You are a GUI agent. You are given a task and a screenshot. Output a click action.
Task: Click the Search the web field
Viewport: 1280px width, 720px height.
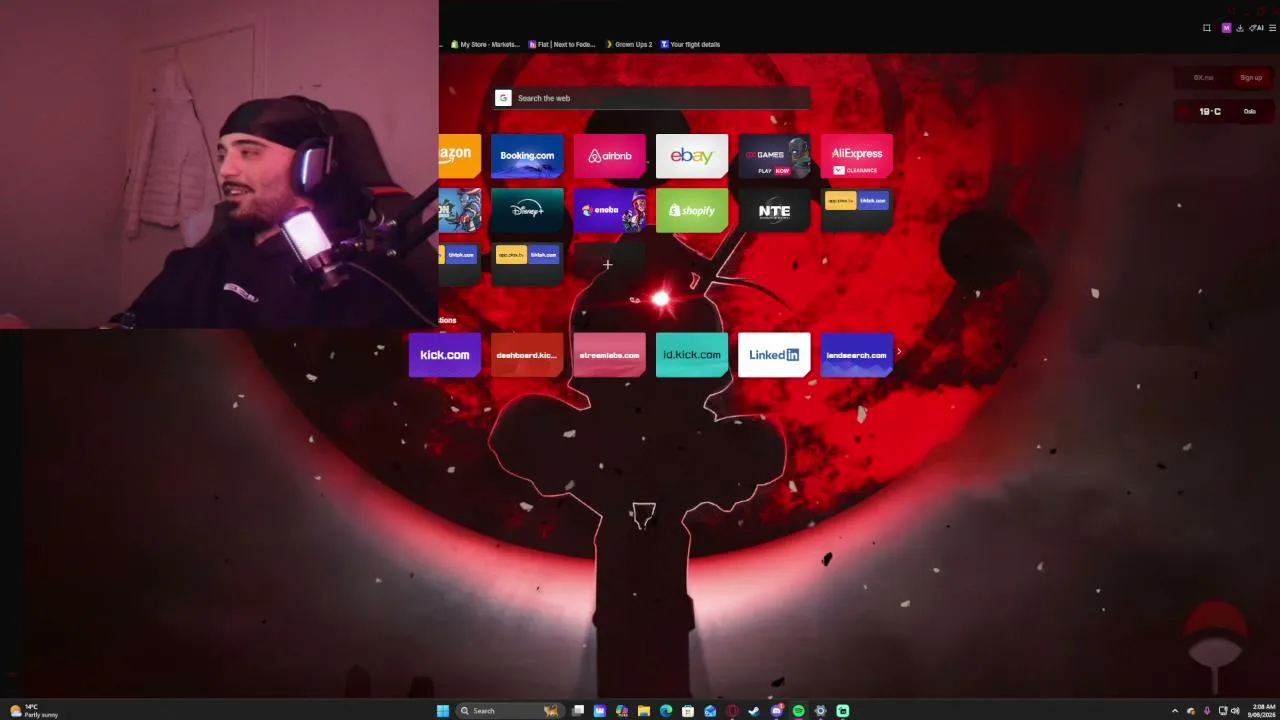tap(652, 98)
